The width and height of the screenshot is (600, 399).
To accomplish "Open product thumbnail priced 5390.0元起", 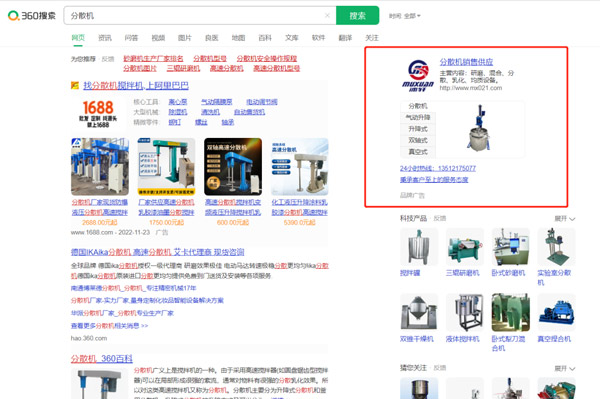I will click(300, 167).
